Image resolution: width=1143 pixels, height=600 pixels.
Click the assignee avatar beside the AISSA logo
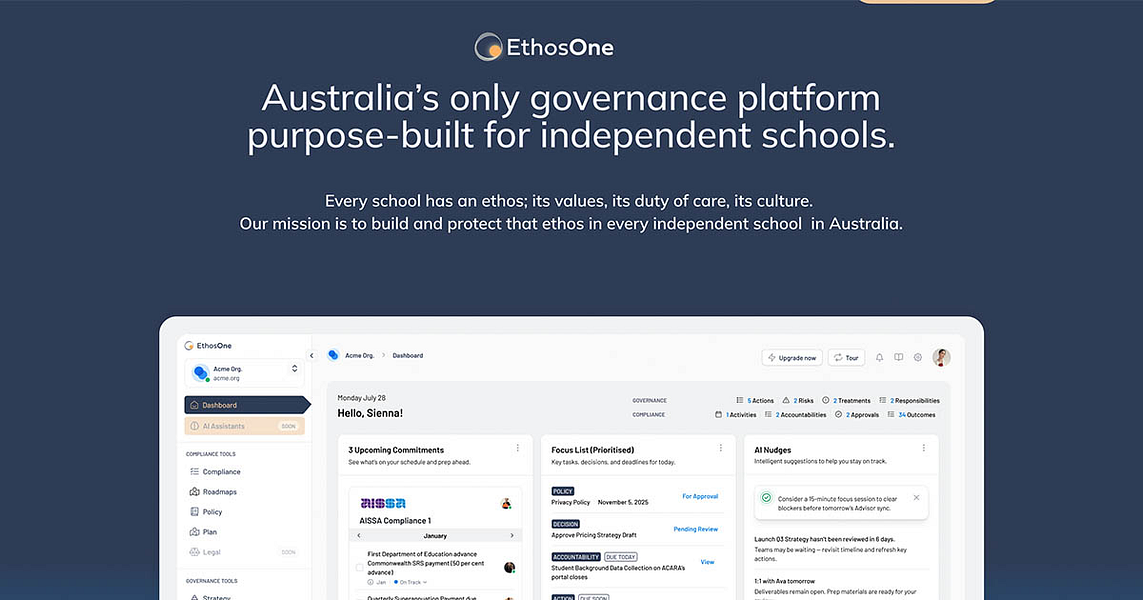506,503
